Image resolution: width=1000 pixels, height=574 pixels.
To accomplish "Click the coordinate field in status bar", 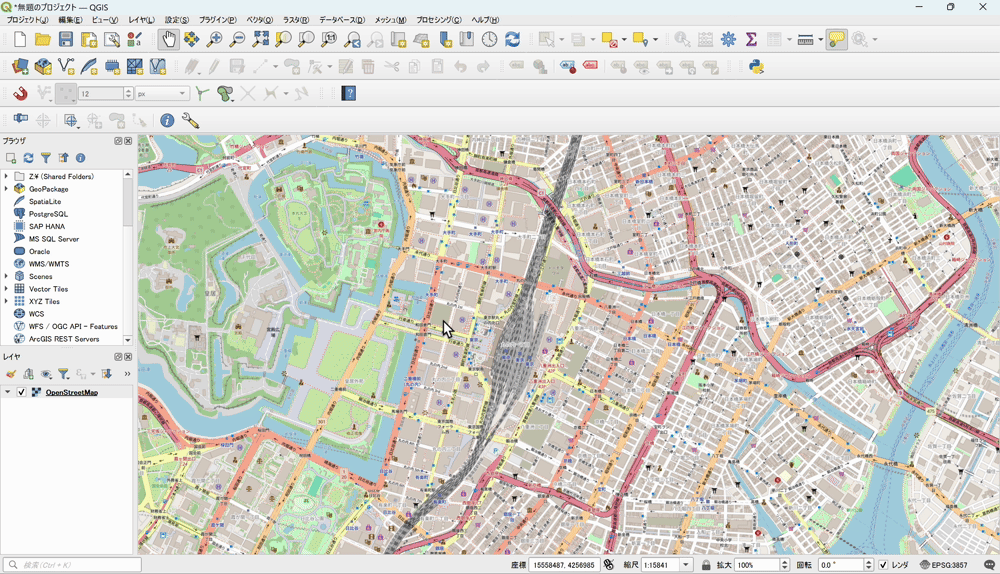I will [x=563, y=565].
